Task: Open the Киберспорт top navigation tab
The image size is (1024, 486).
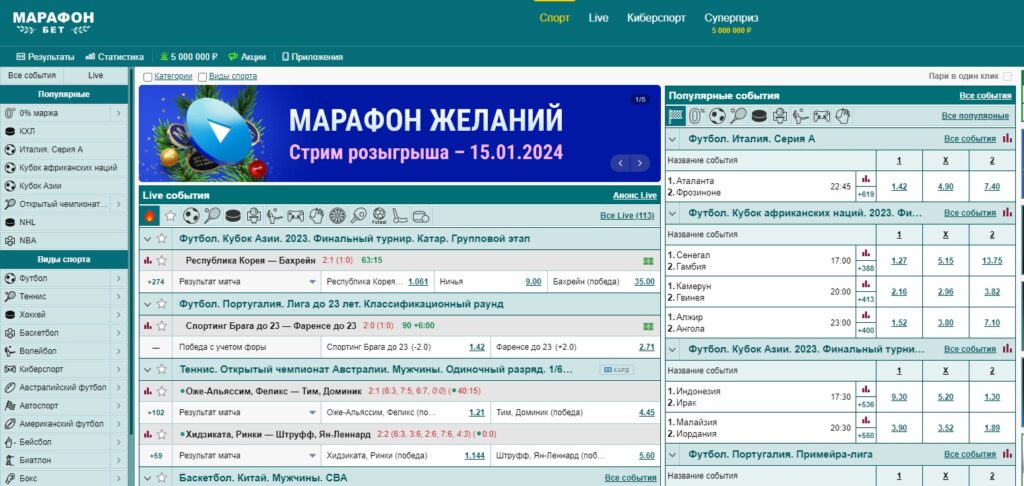Action: point(656,18)
